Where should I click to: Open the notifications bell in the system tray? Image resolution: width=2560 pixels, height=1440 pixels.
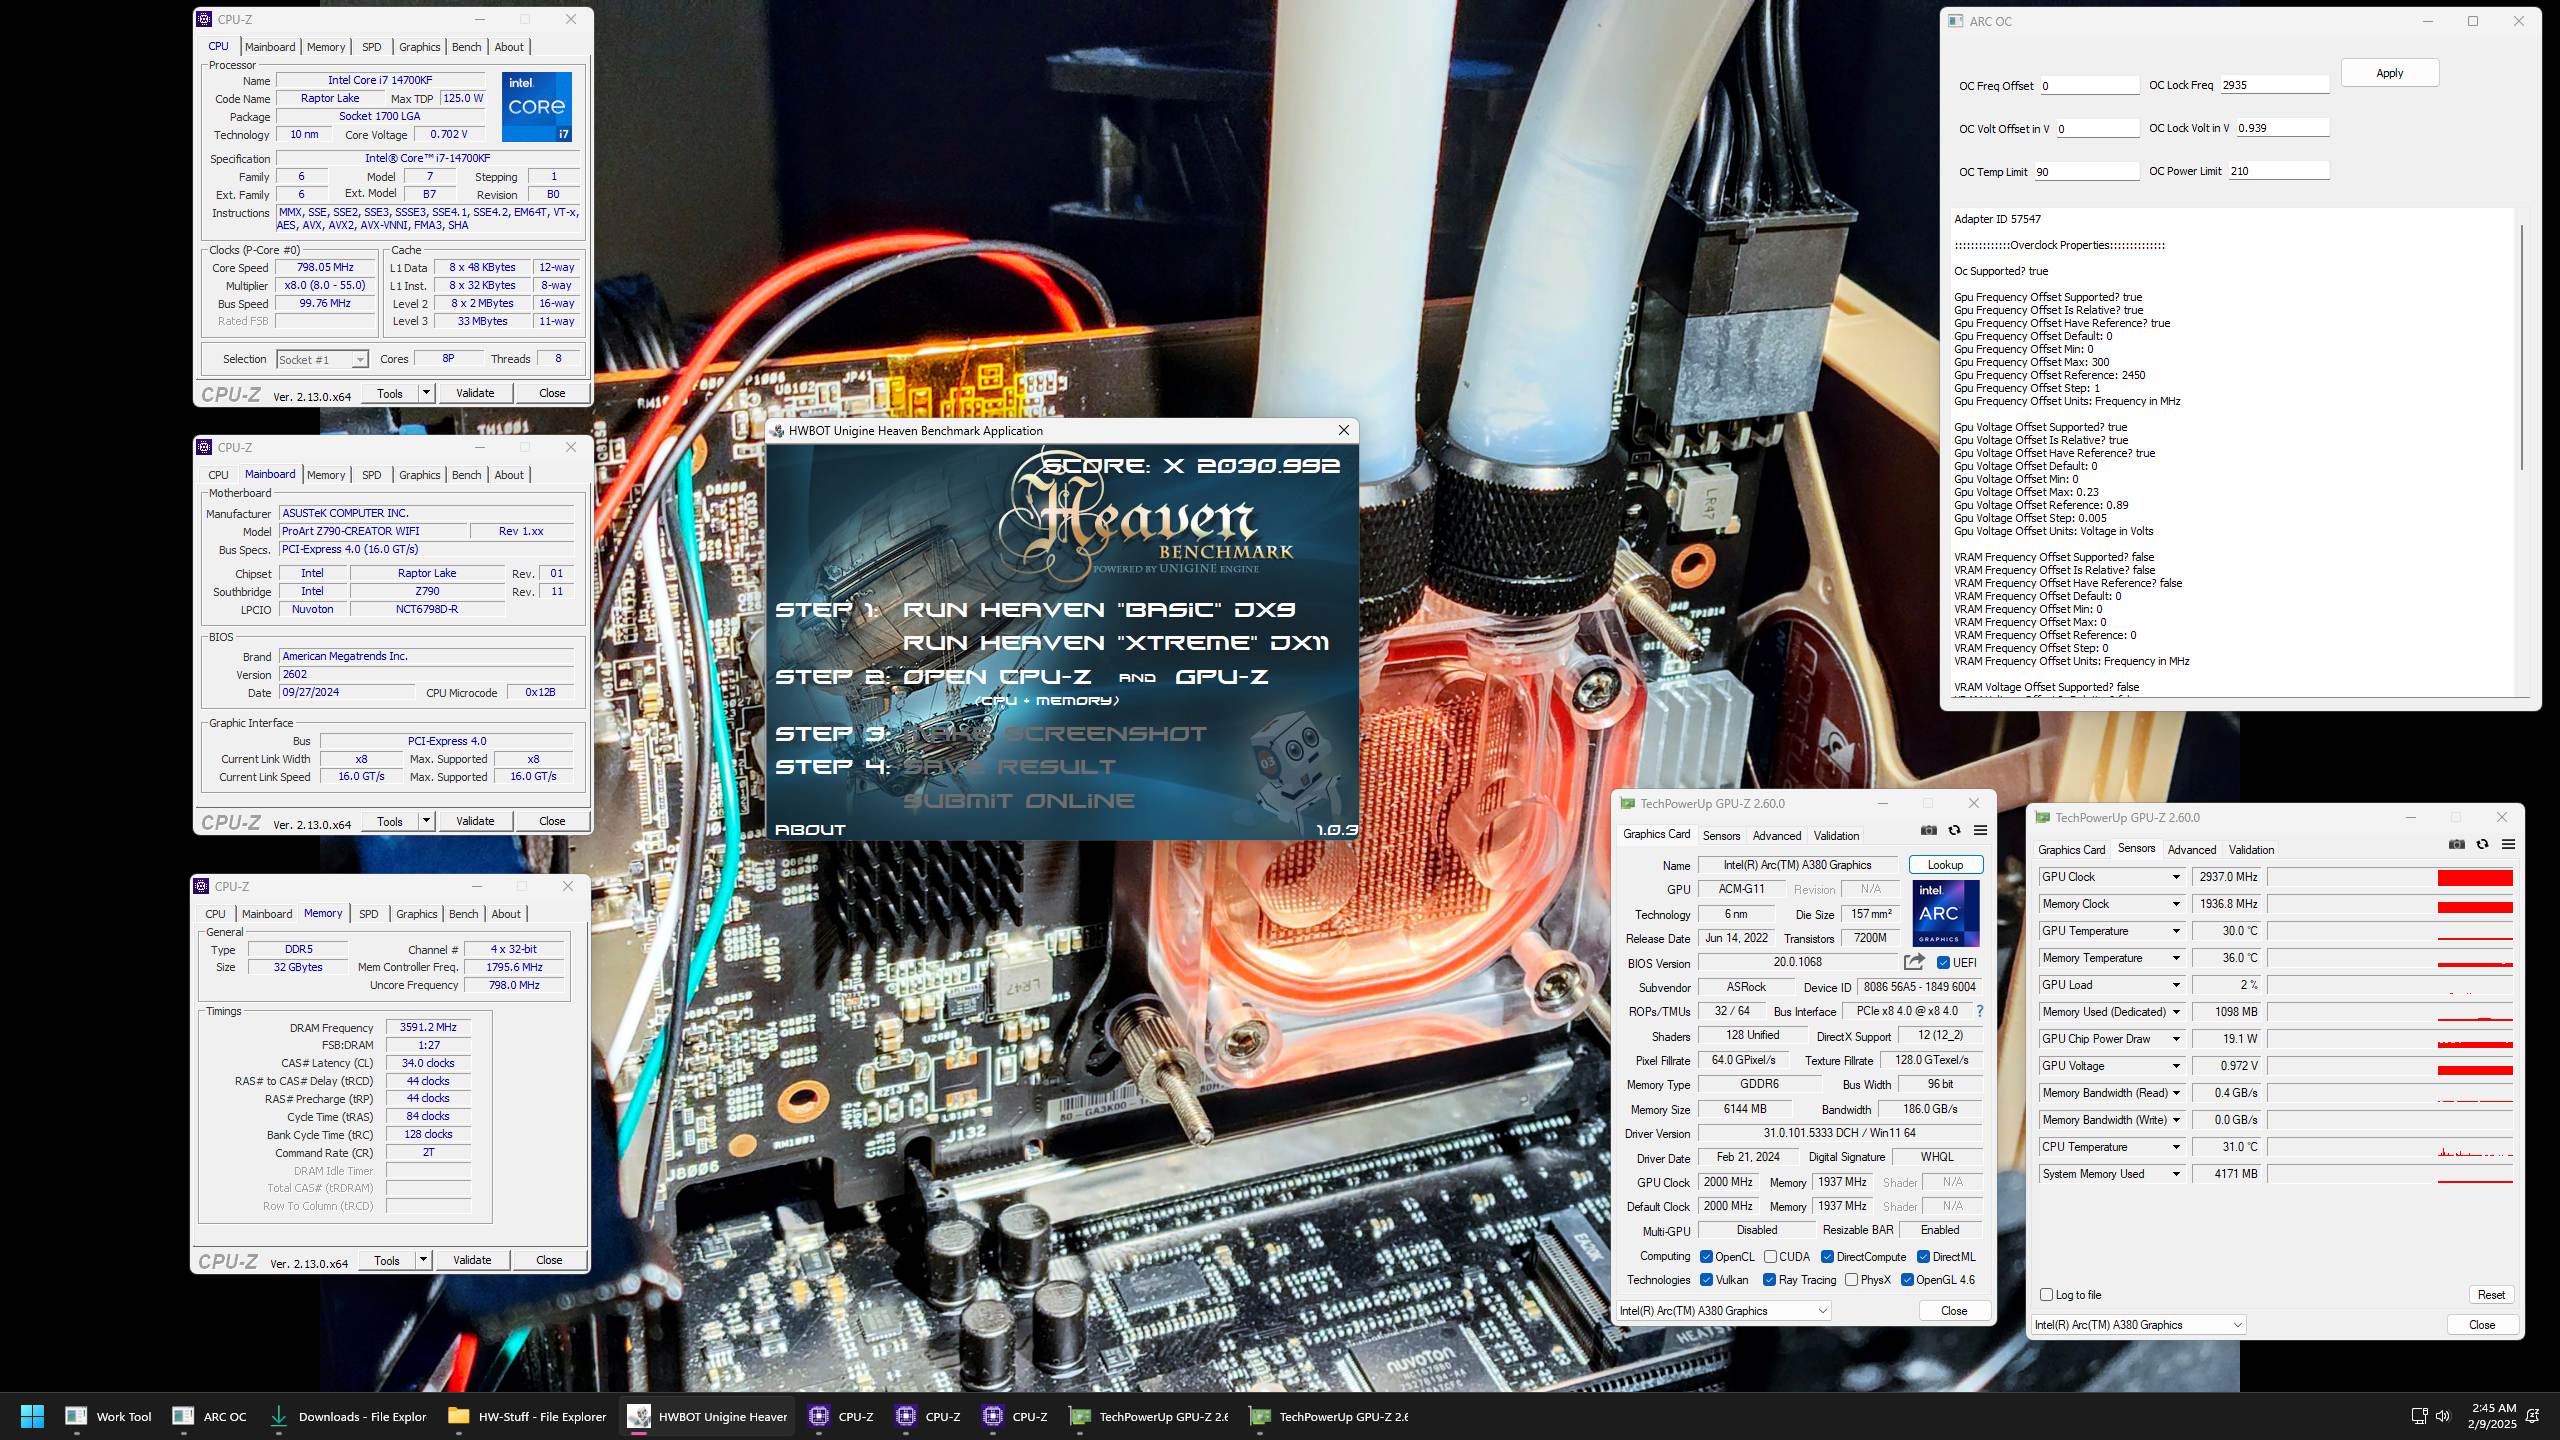[2533, 1416]
